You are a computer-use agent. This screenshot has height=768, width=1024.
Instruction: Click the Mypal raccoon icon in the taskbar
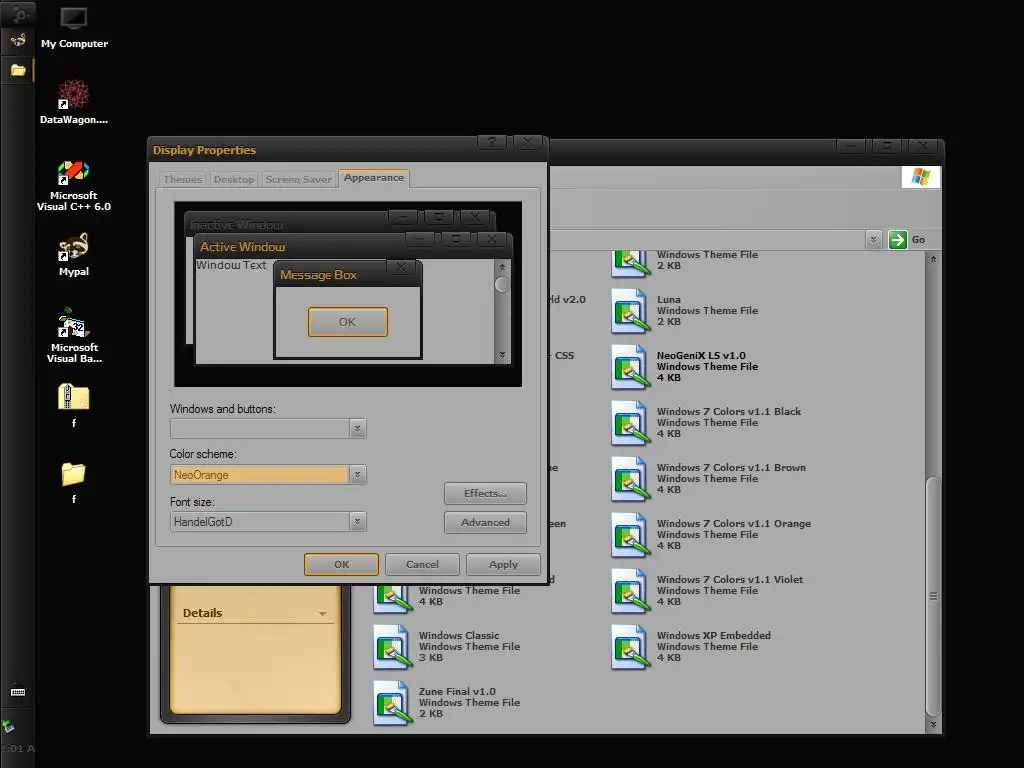point(18,40)
